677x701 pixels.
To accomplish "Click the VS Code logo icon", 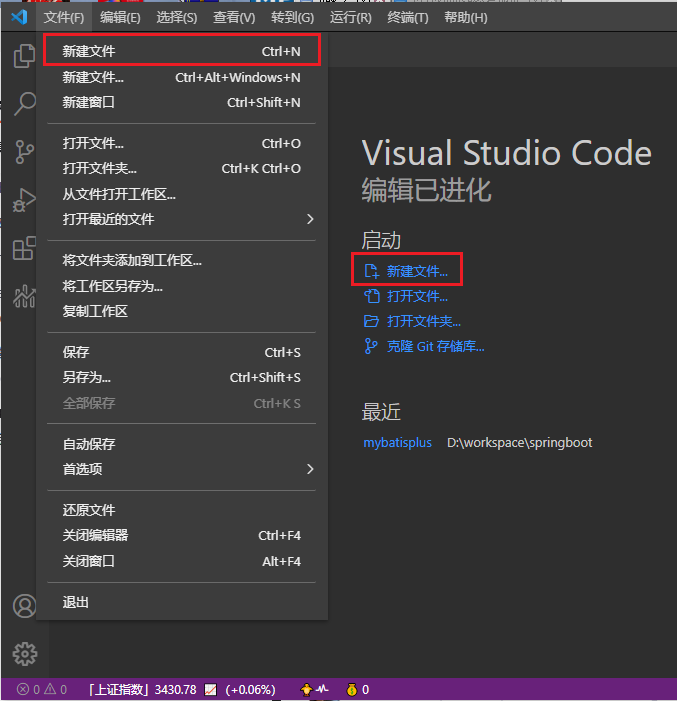I will [x=19, y=17].
